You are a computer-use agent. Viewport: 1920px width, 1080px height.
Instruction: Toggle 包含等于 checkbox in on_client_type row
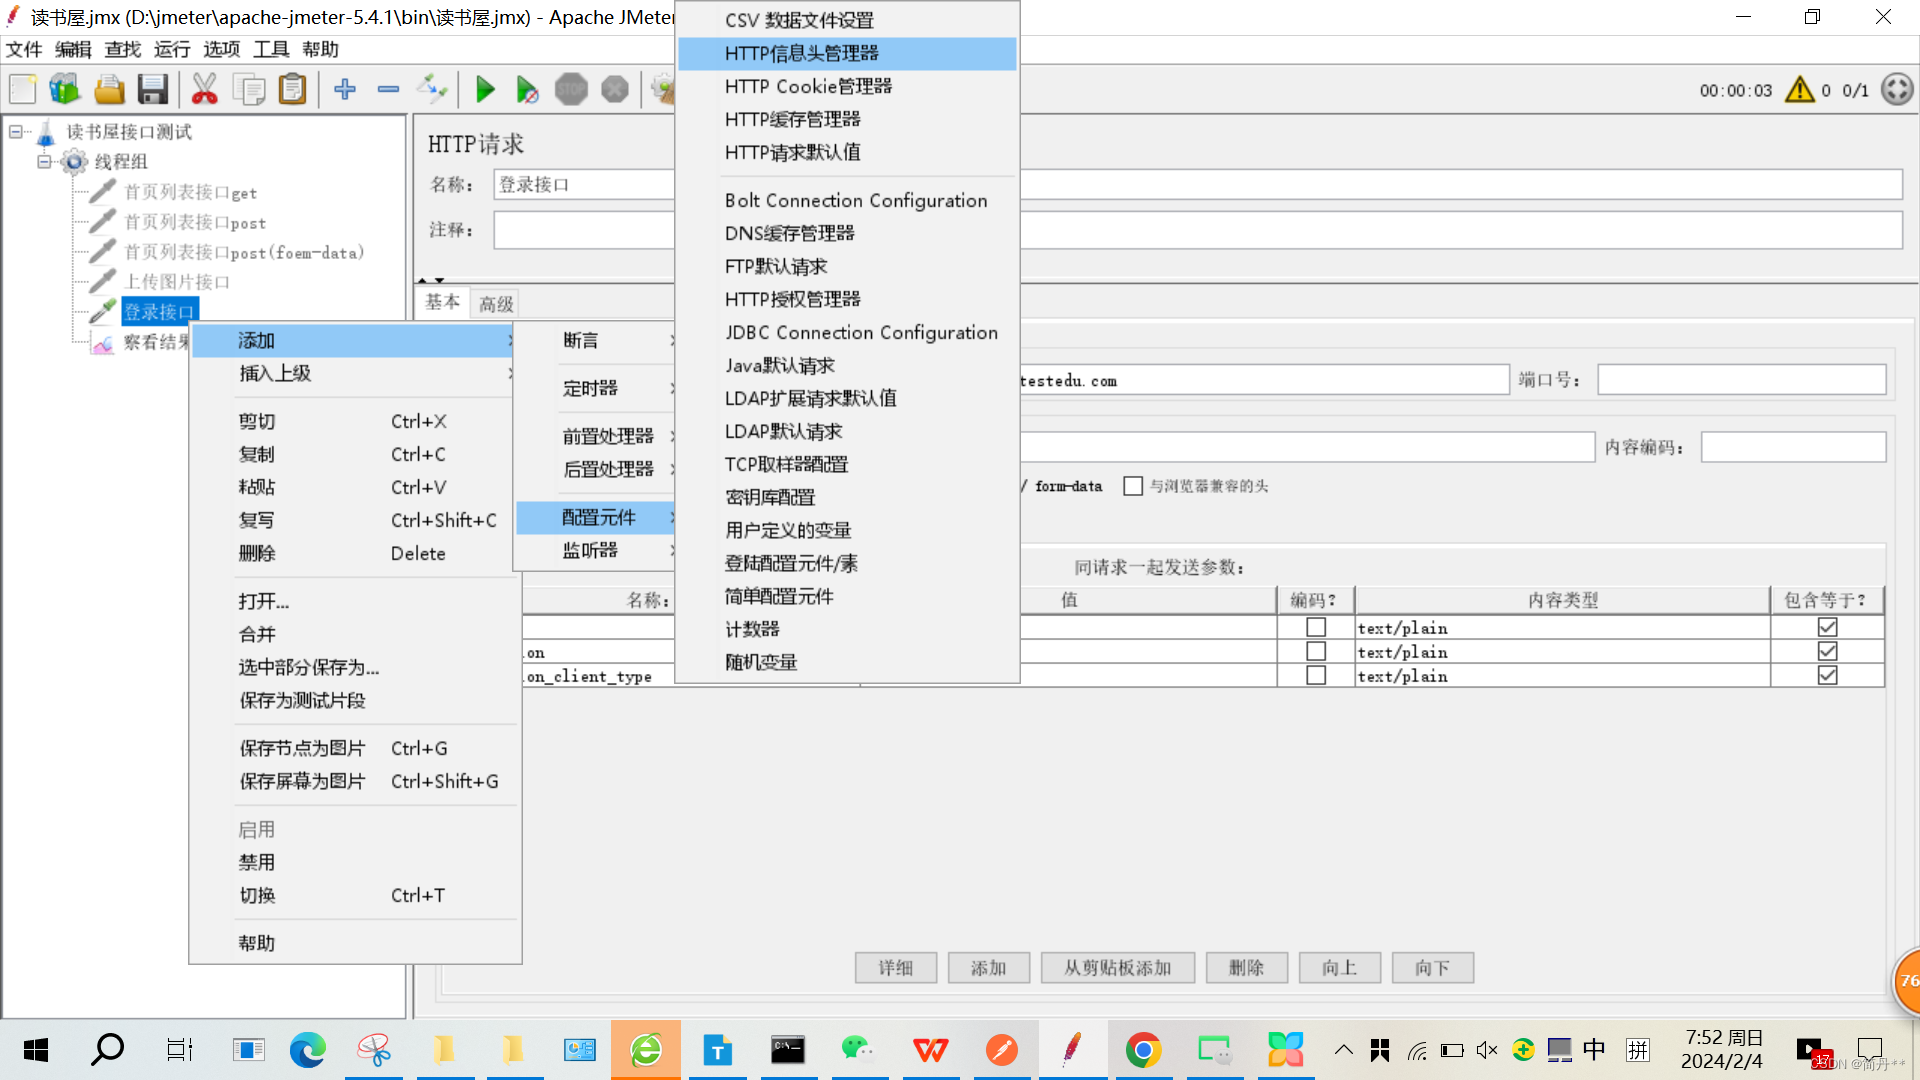tap(1828, 675)
